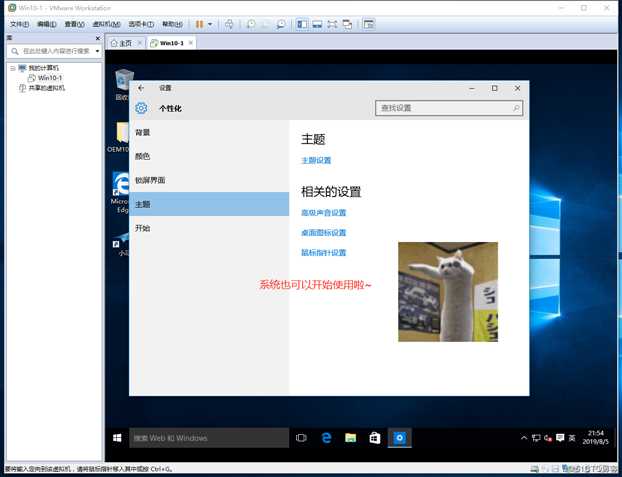Select the Recycle Bin desktop icon
Viewport: 622px width, 477px height.
click(123, 85)
